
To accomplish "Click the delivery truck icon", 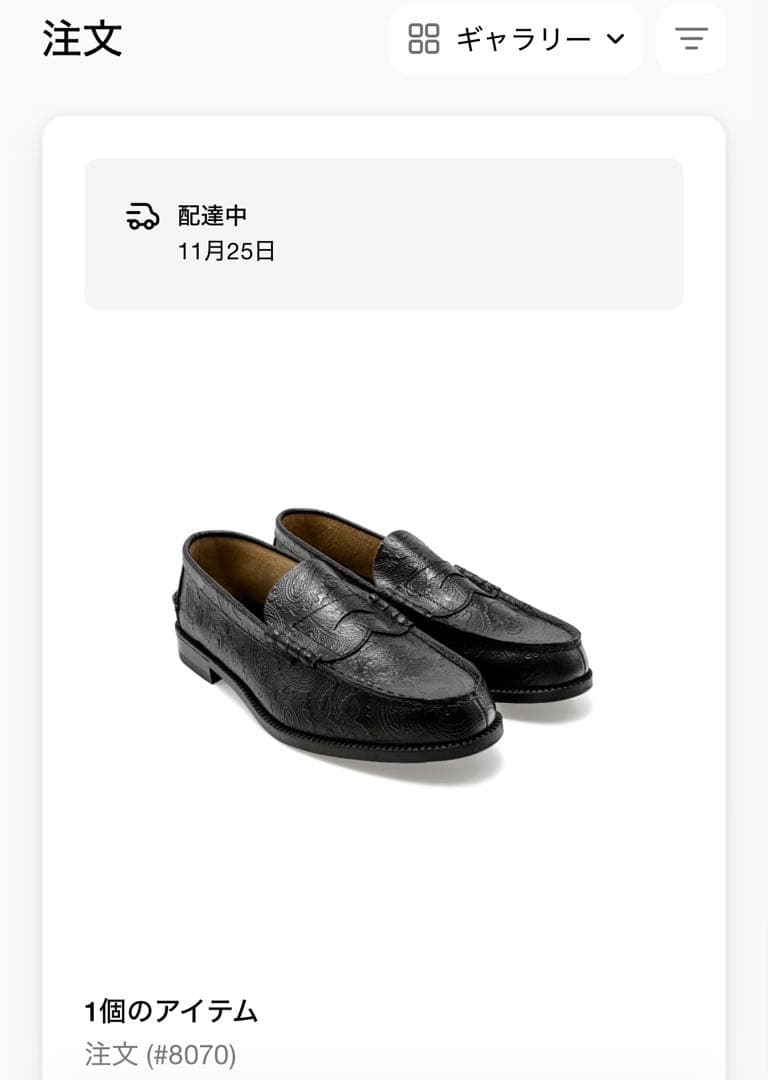I will (143, 216).
